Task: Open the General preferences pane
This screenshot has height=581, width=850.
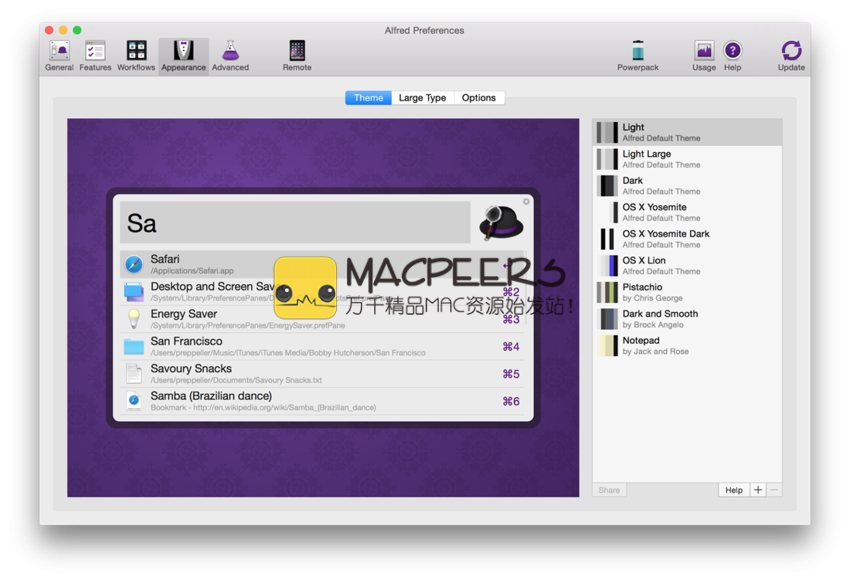Action: 59,55
